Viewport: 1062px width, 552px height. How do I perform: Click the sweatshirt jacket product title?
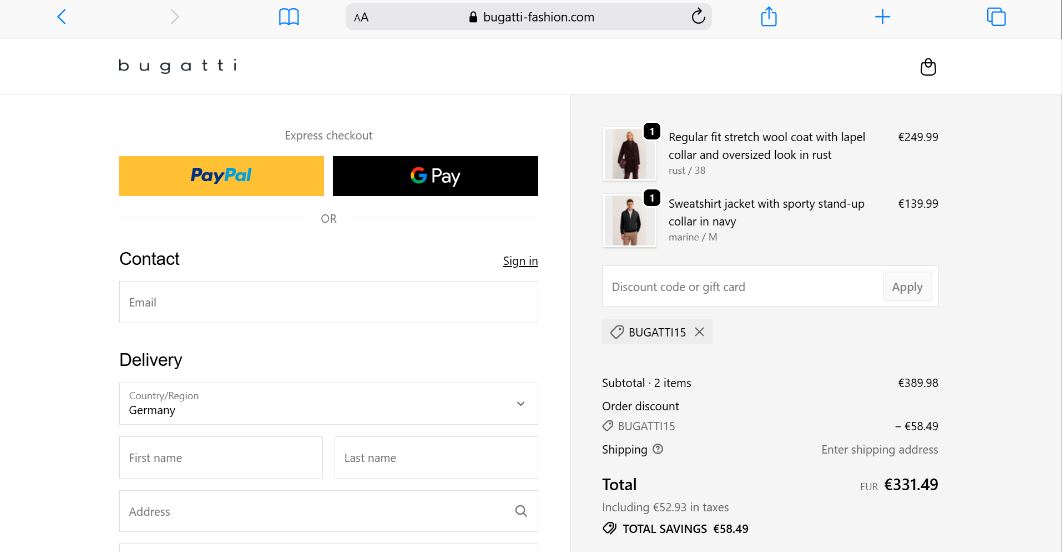766,212
